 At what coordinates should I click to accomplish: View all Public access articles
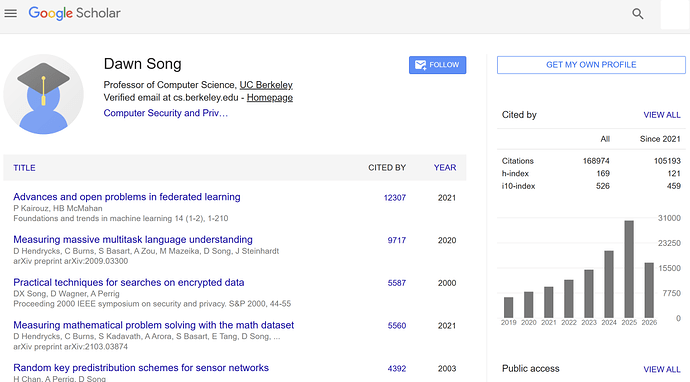pos(662,369)
